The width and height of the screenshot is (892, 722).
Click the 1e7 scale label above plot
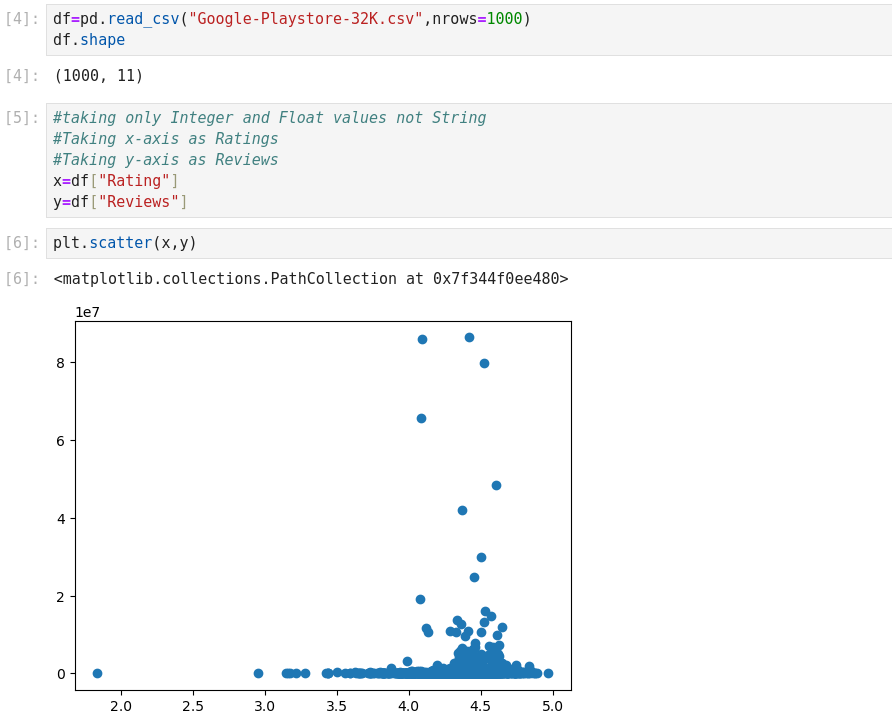point(87,312)
